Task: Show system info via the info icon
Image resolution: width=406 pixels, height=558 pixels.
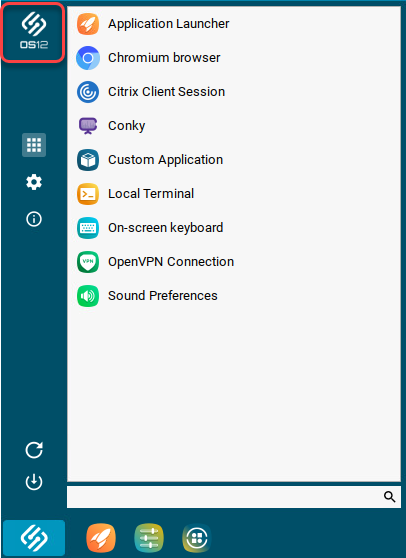Action: (x=34, y=219)
